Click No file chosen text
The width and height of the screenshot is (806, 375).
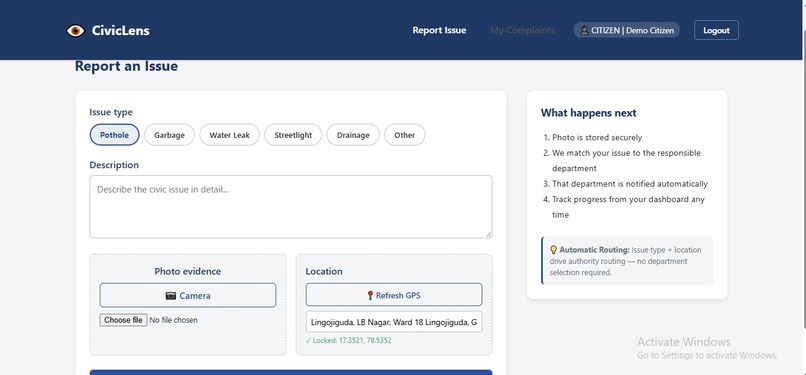point(173,320)
